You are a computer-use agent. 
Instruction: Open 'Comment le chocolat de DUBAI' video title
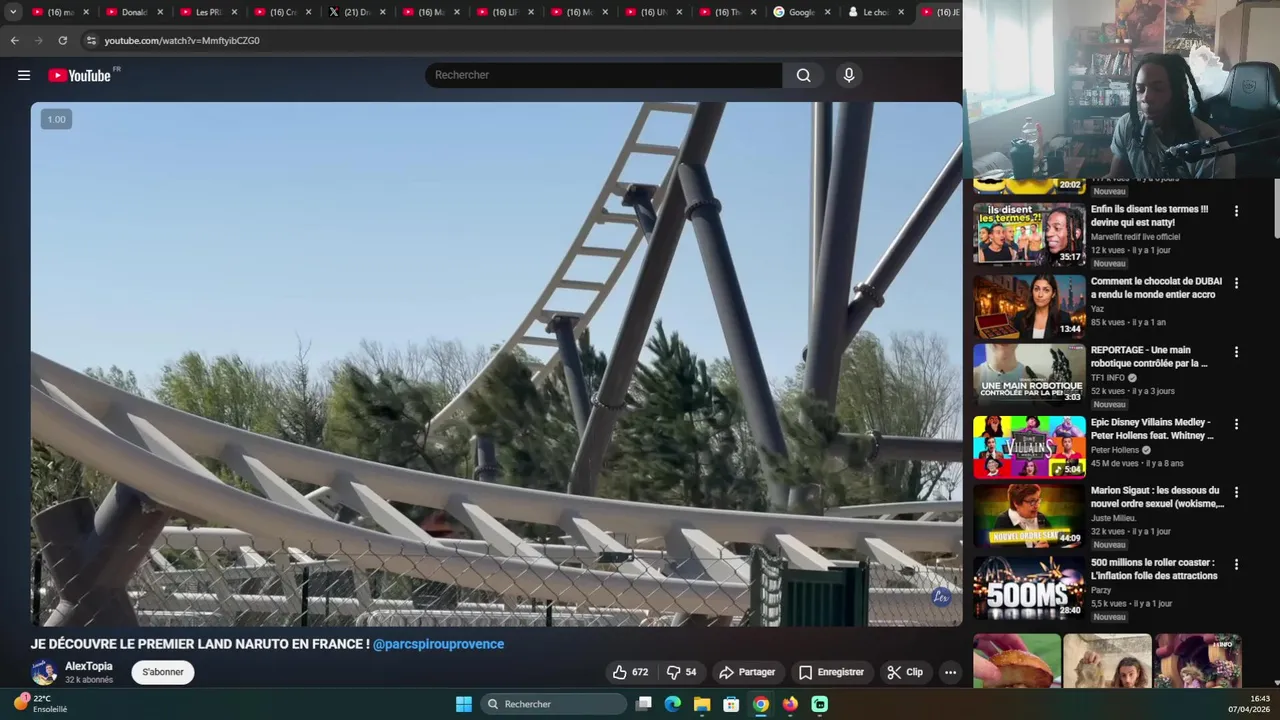(1156, 288)
